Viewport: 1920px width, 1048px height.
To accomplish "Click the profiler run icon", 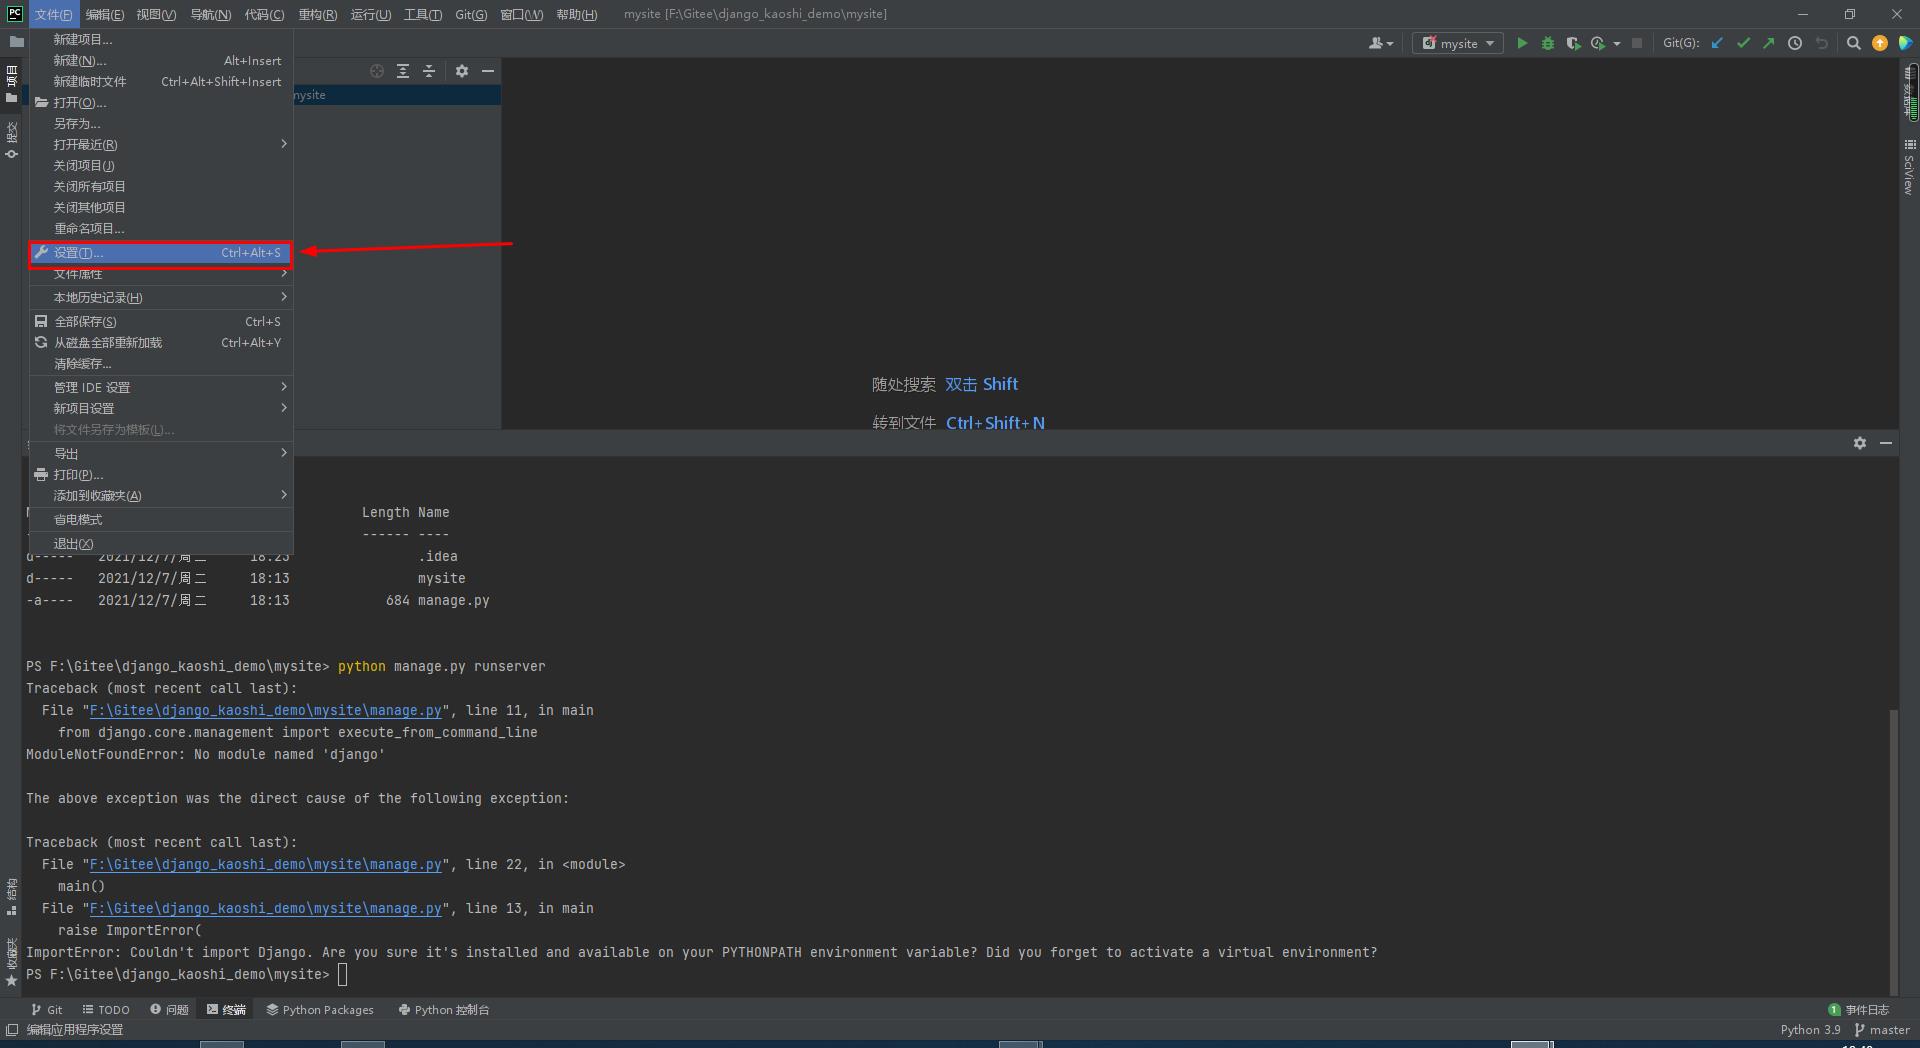I will click(x=1598, y=43).
